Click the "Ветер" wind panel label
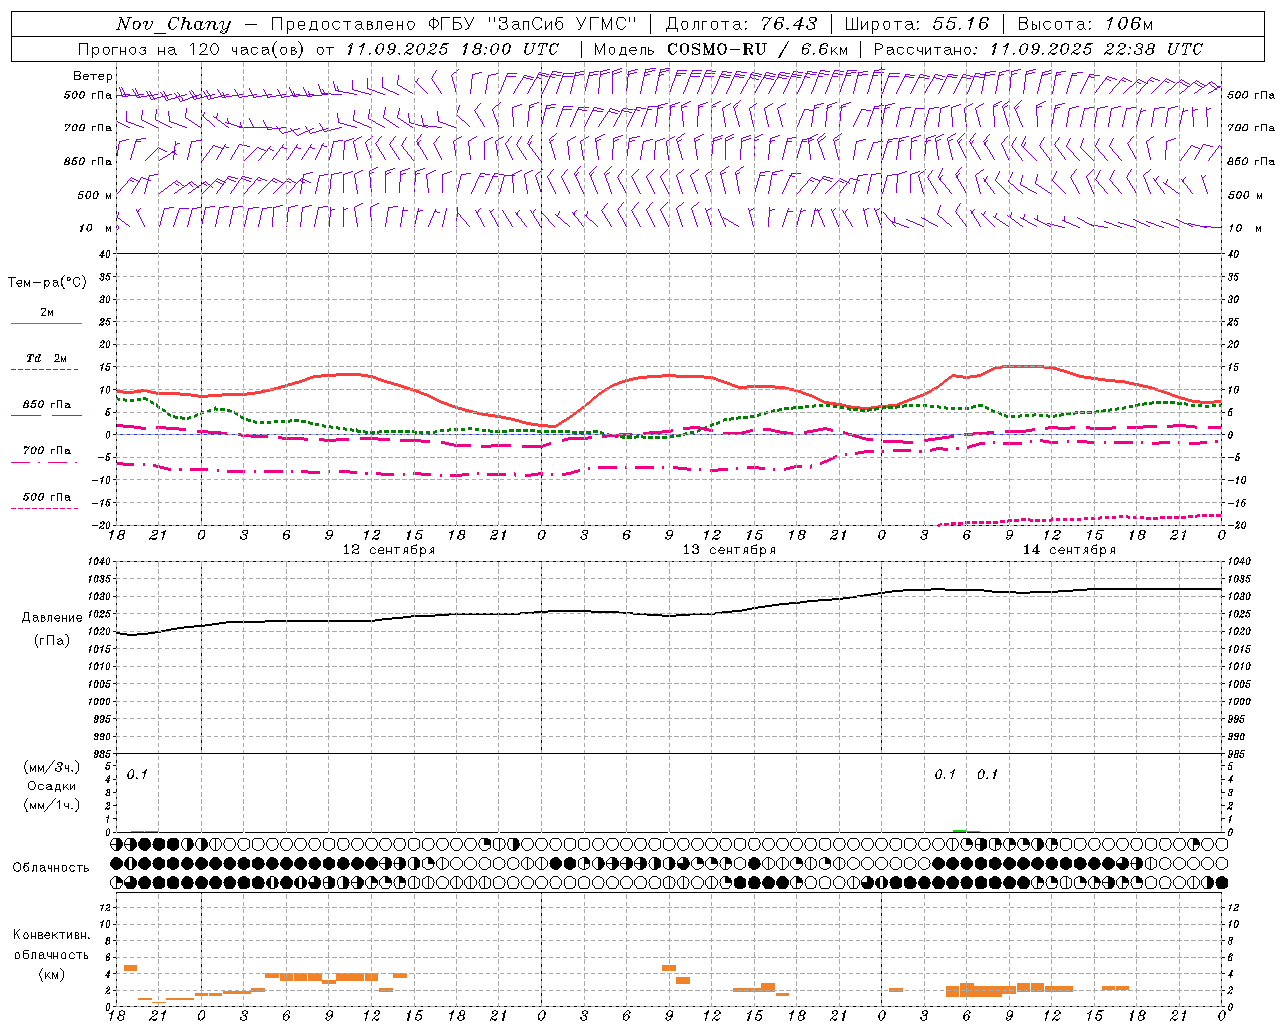Screen dimensions: 1280x1024 tap(93, 76)
